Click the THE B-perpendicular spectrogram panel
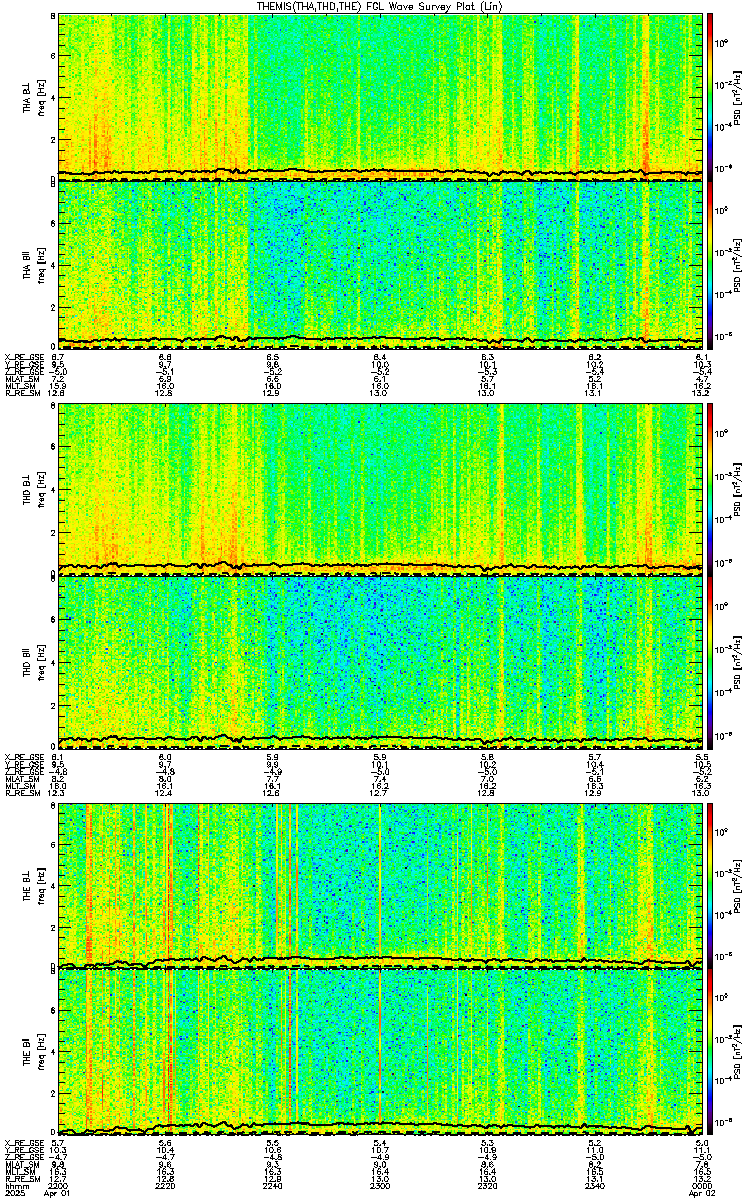750x1200 pixels. [381, 884]
